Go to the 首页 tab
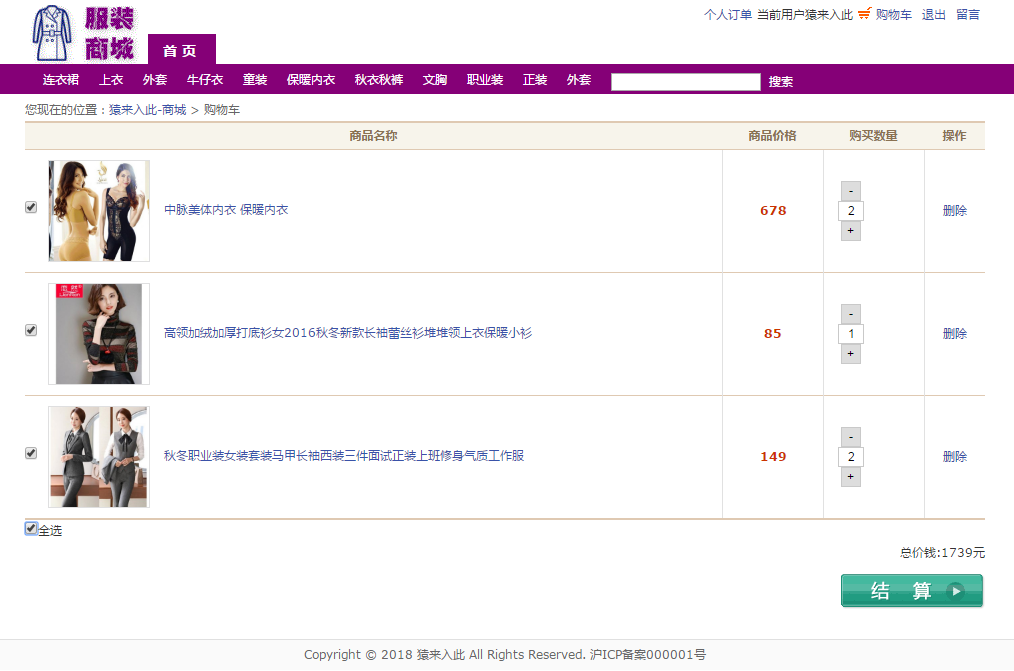Image resolution: width=1014 pixels, height=671 pixels. (x=182, y=50)
